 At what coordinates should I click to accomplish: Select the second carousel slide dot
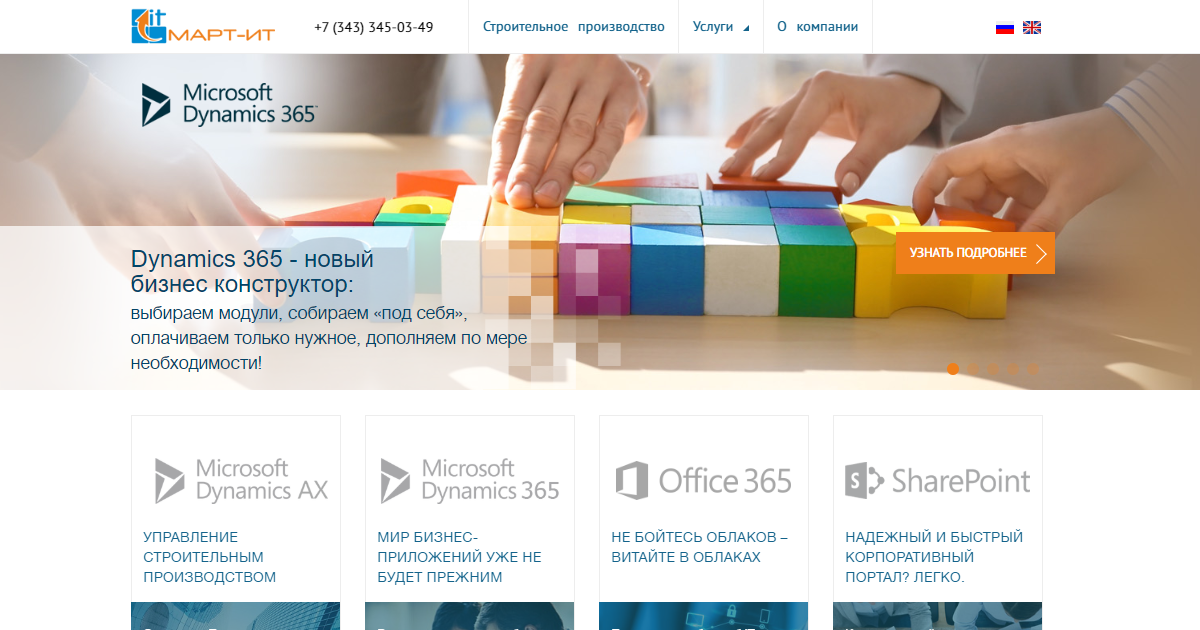coord(973,369)
